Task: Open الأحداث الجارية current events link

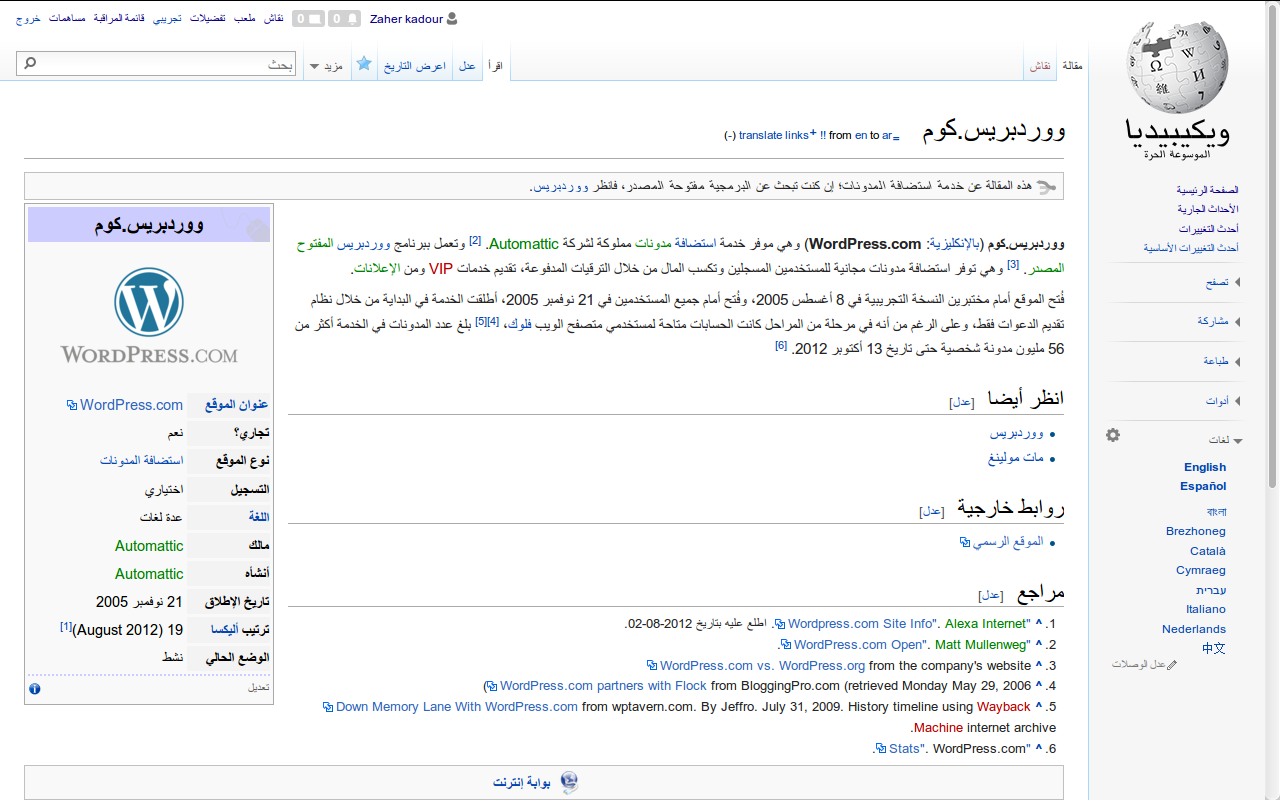Action: tap(1209, 209)
